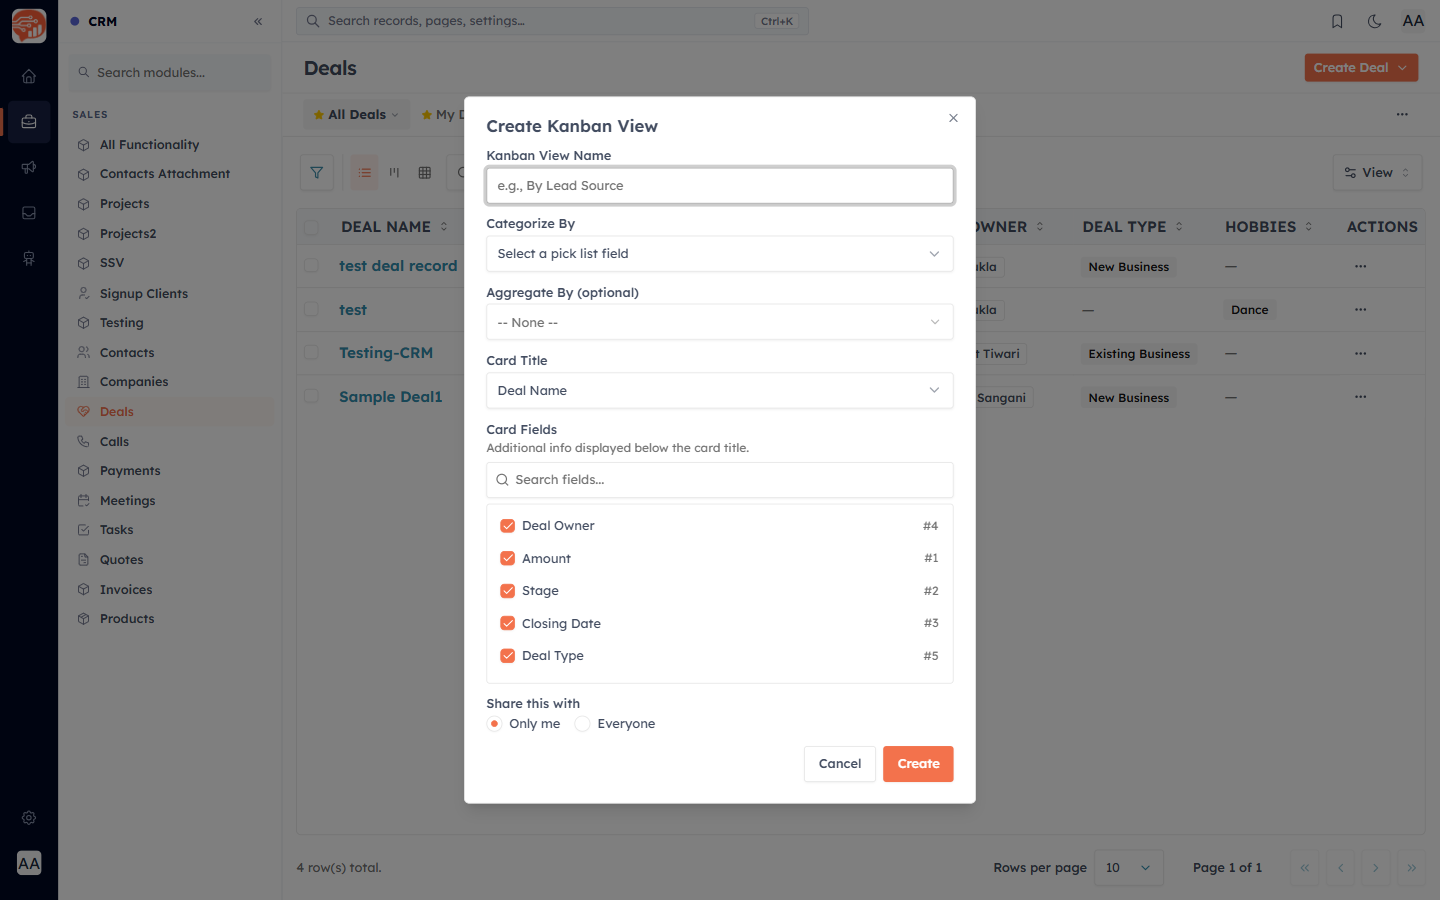Image resolution: width=1440 pixels, height=900 pixels.
Task: Open the View options dropdown
Action: point(1377,173)
